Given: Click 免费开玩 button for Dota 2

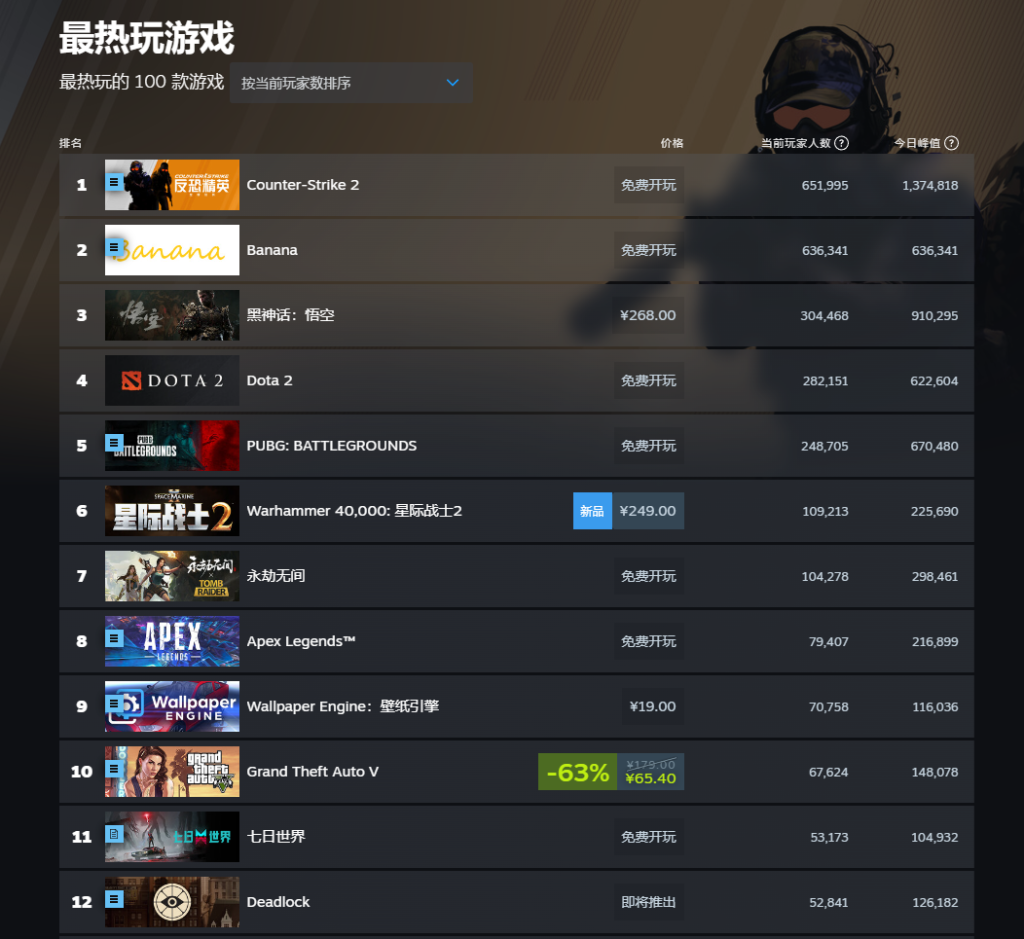Looking at the screenshot, I should click(x=648, y=381).
